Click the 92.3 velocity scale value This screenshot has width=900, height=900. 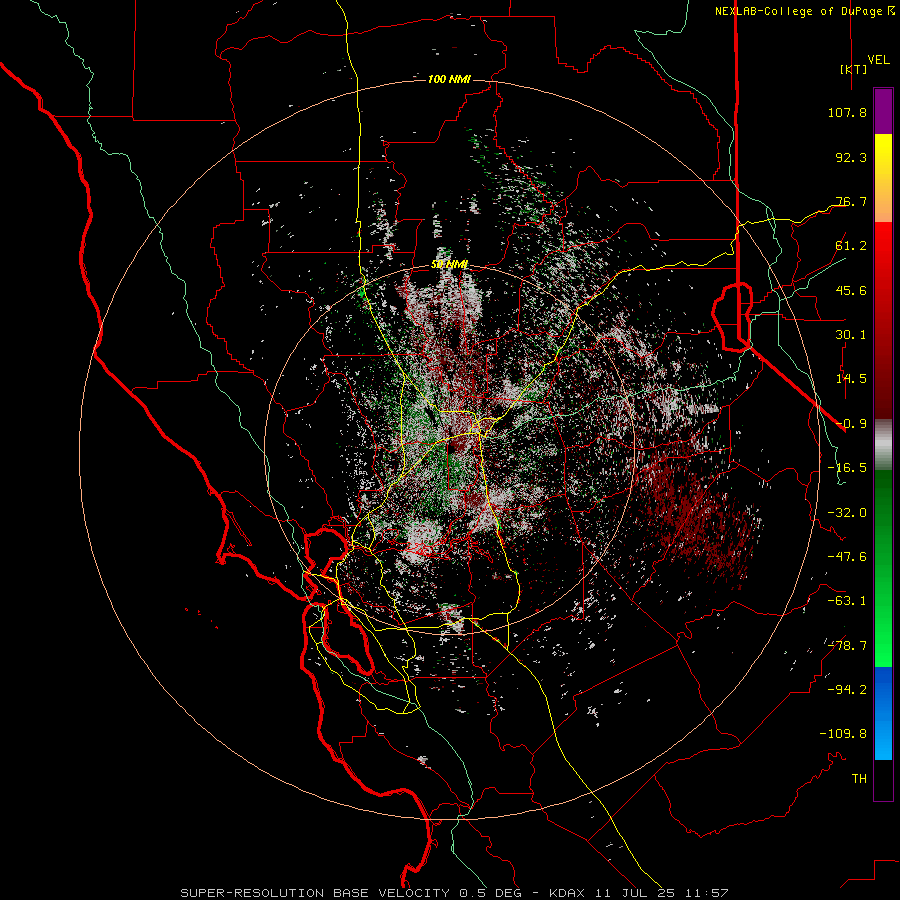[x=851, y=157]
